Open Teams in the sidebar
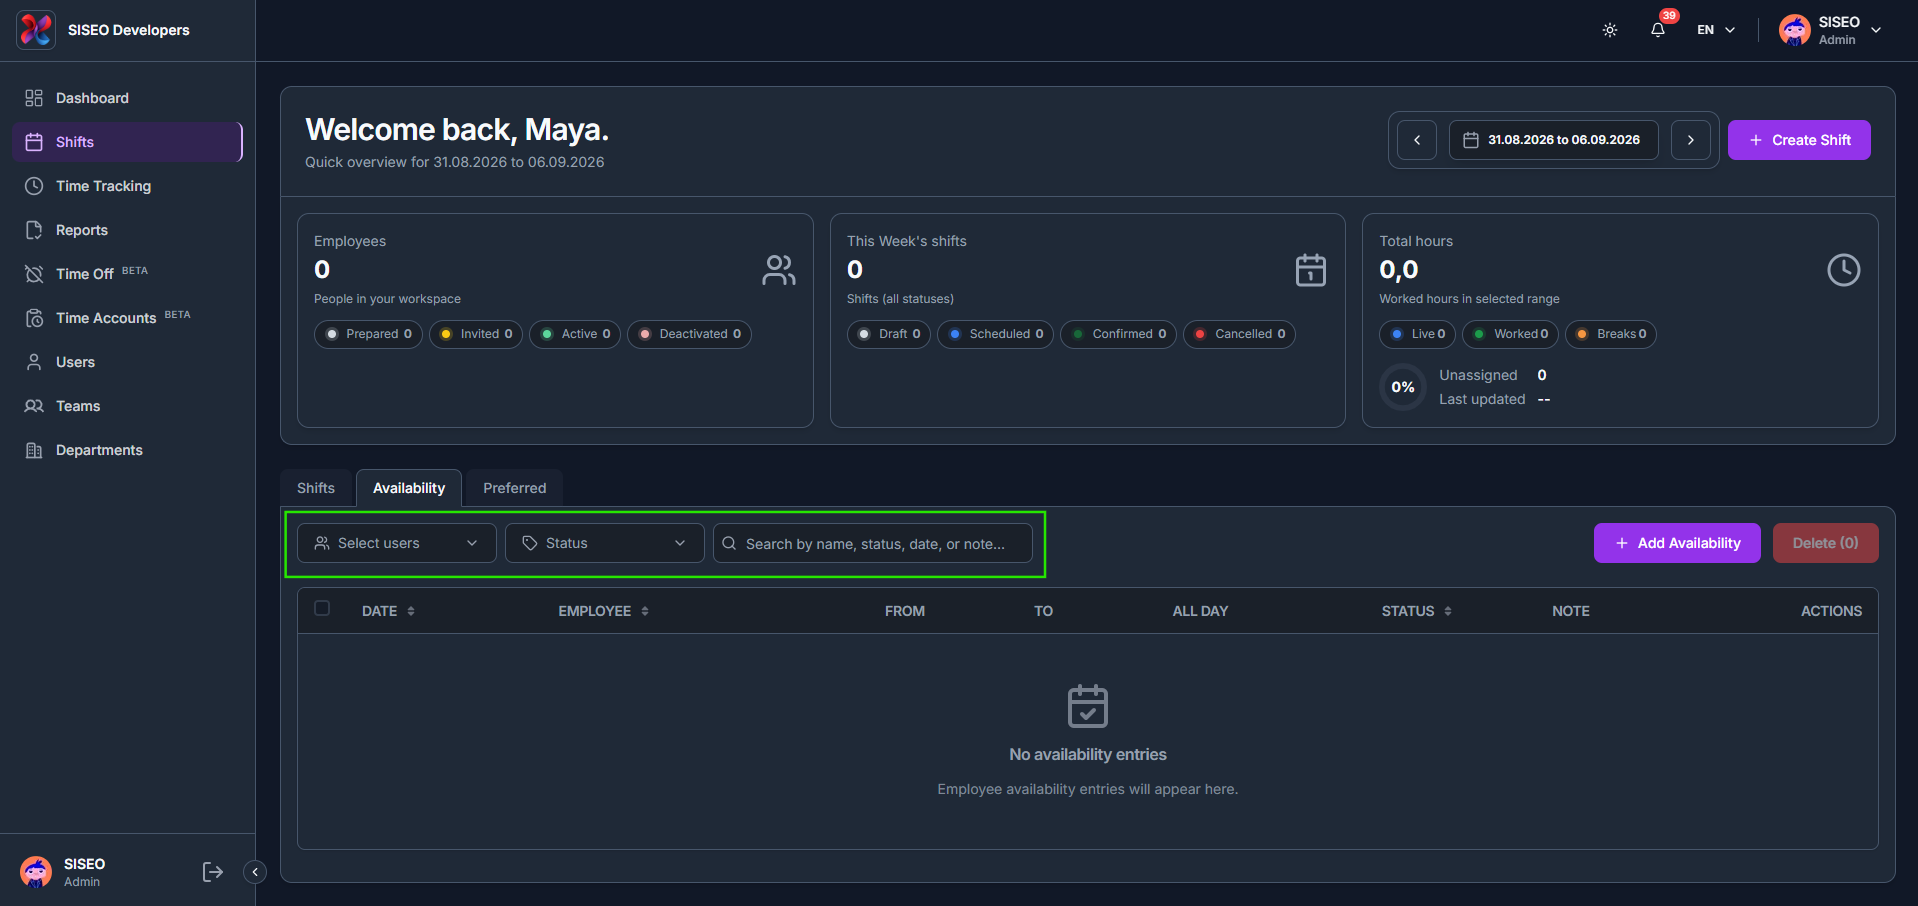 pyautogui.click(x=128, y=406)
